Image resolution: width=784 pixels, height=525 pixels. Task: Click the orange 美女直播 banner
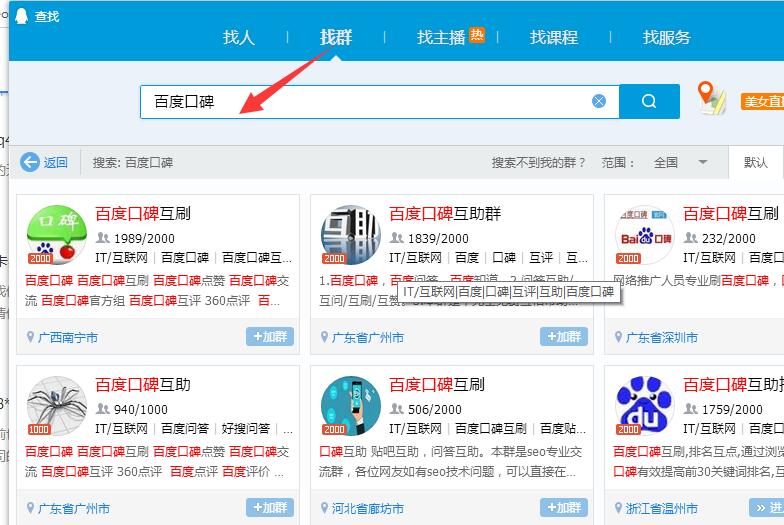[762, 102]
